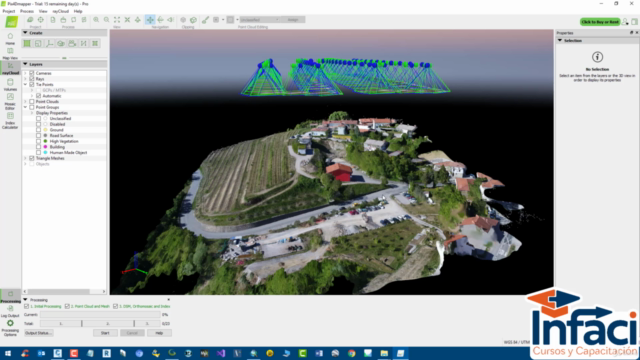Open the Index Calculator view
640x360 pixels.
point(10,120)
